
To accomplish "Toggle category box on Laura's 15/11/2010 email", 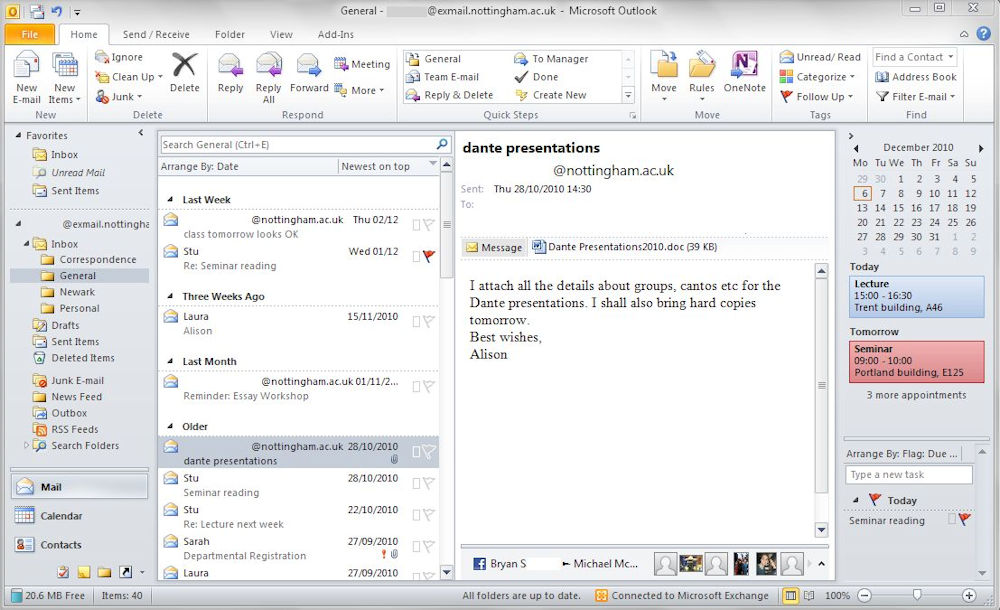I will [x=416, y=321].
